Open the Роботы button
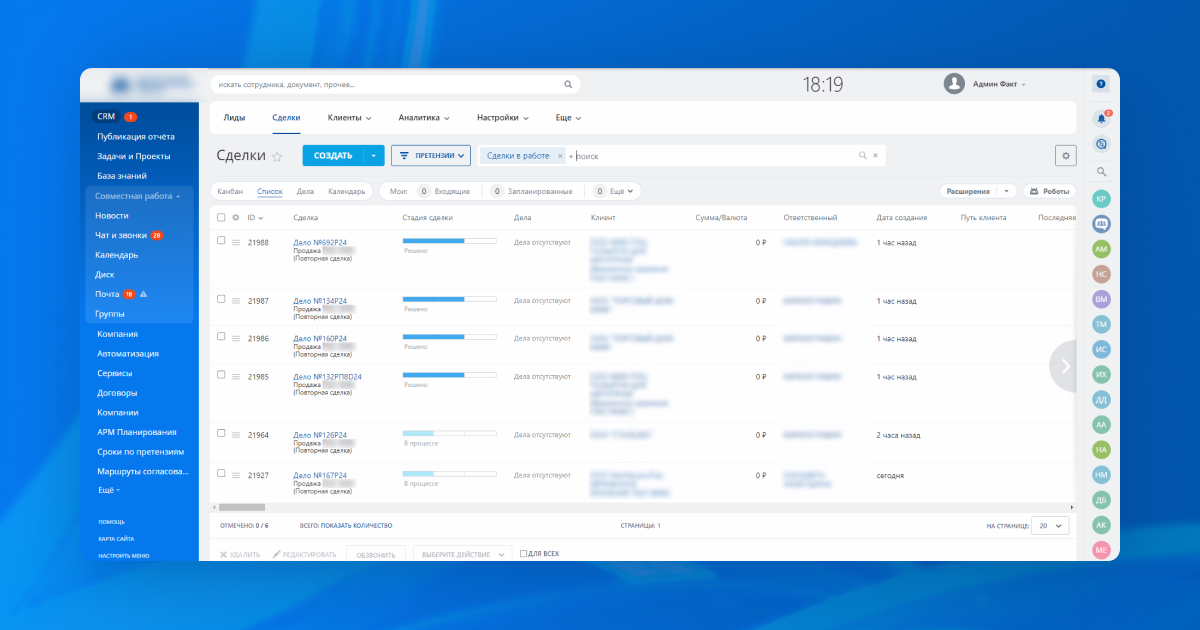1200x630 pixels. (1050, 191)
